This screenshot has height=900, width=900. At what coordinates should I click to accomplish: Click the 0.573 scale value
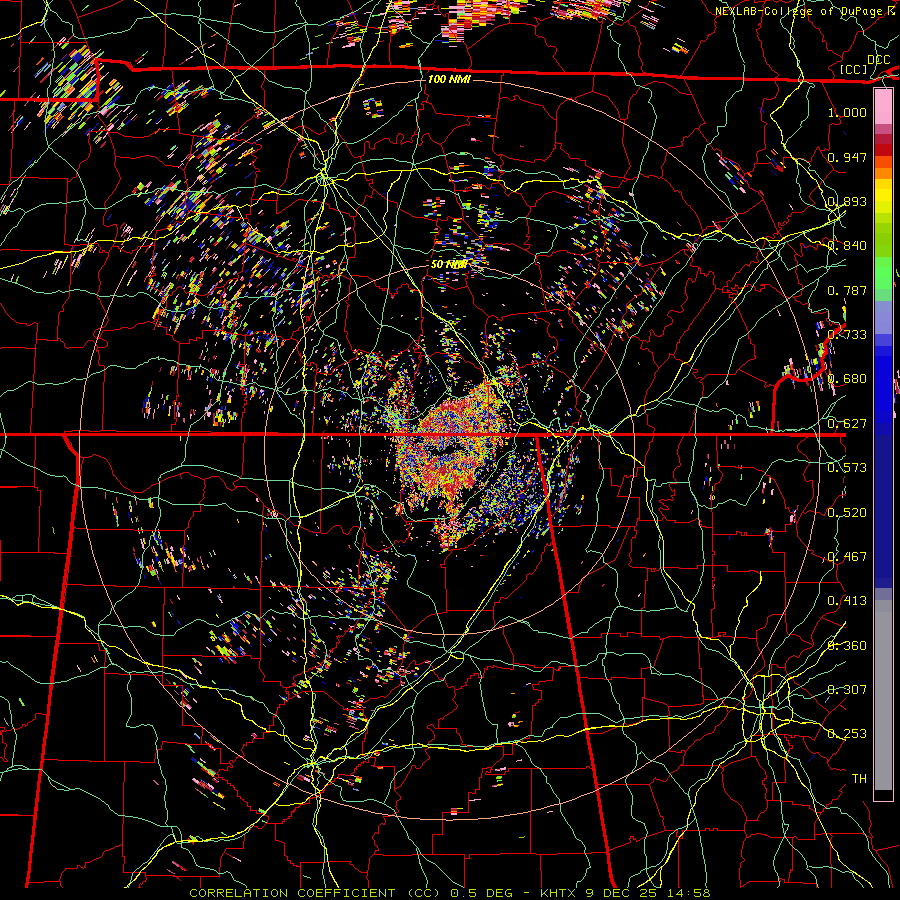coord(847,468)
